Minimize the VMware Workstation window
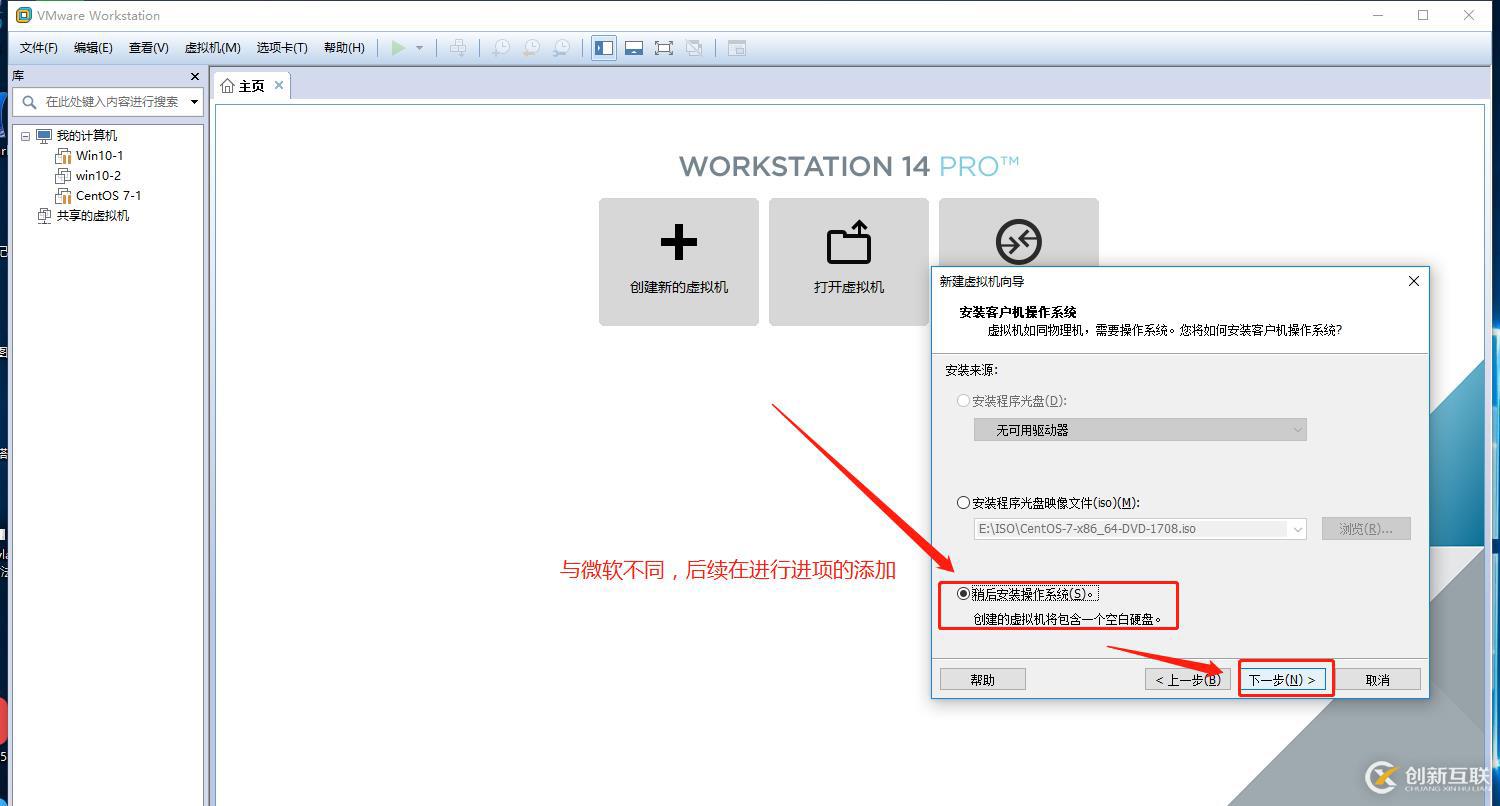This screenshot has width=1500, height=806. [1378, 15]
